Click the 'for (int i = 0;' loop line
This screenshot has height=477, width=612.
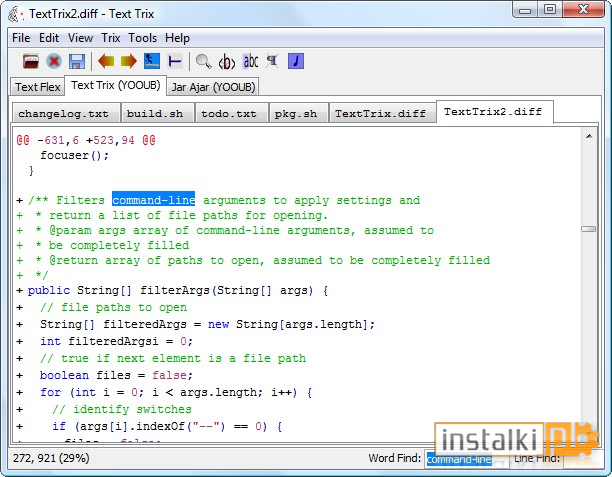(176, 392)
